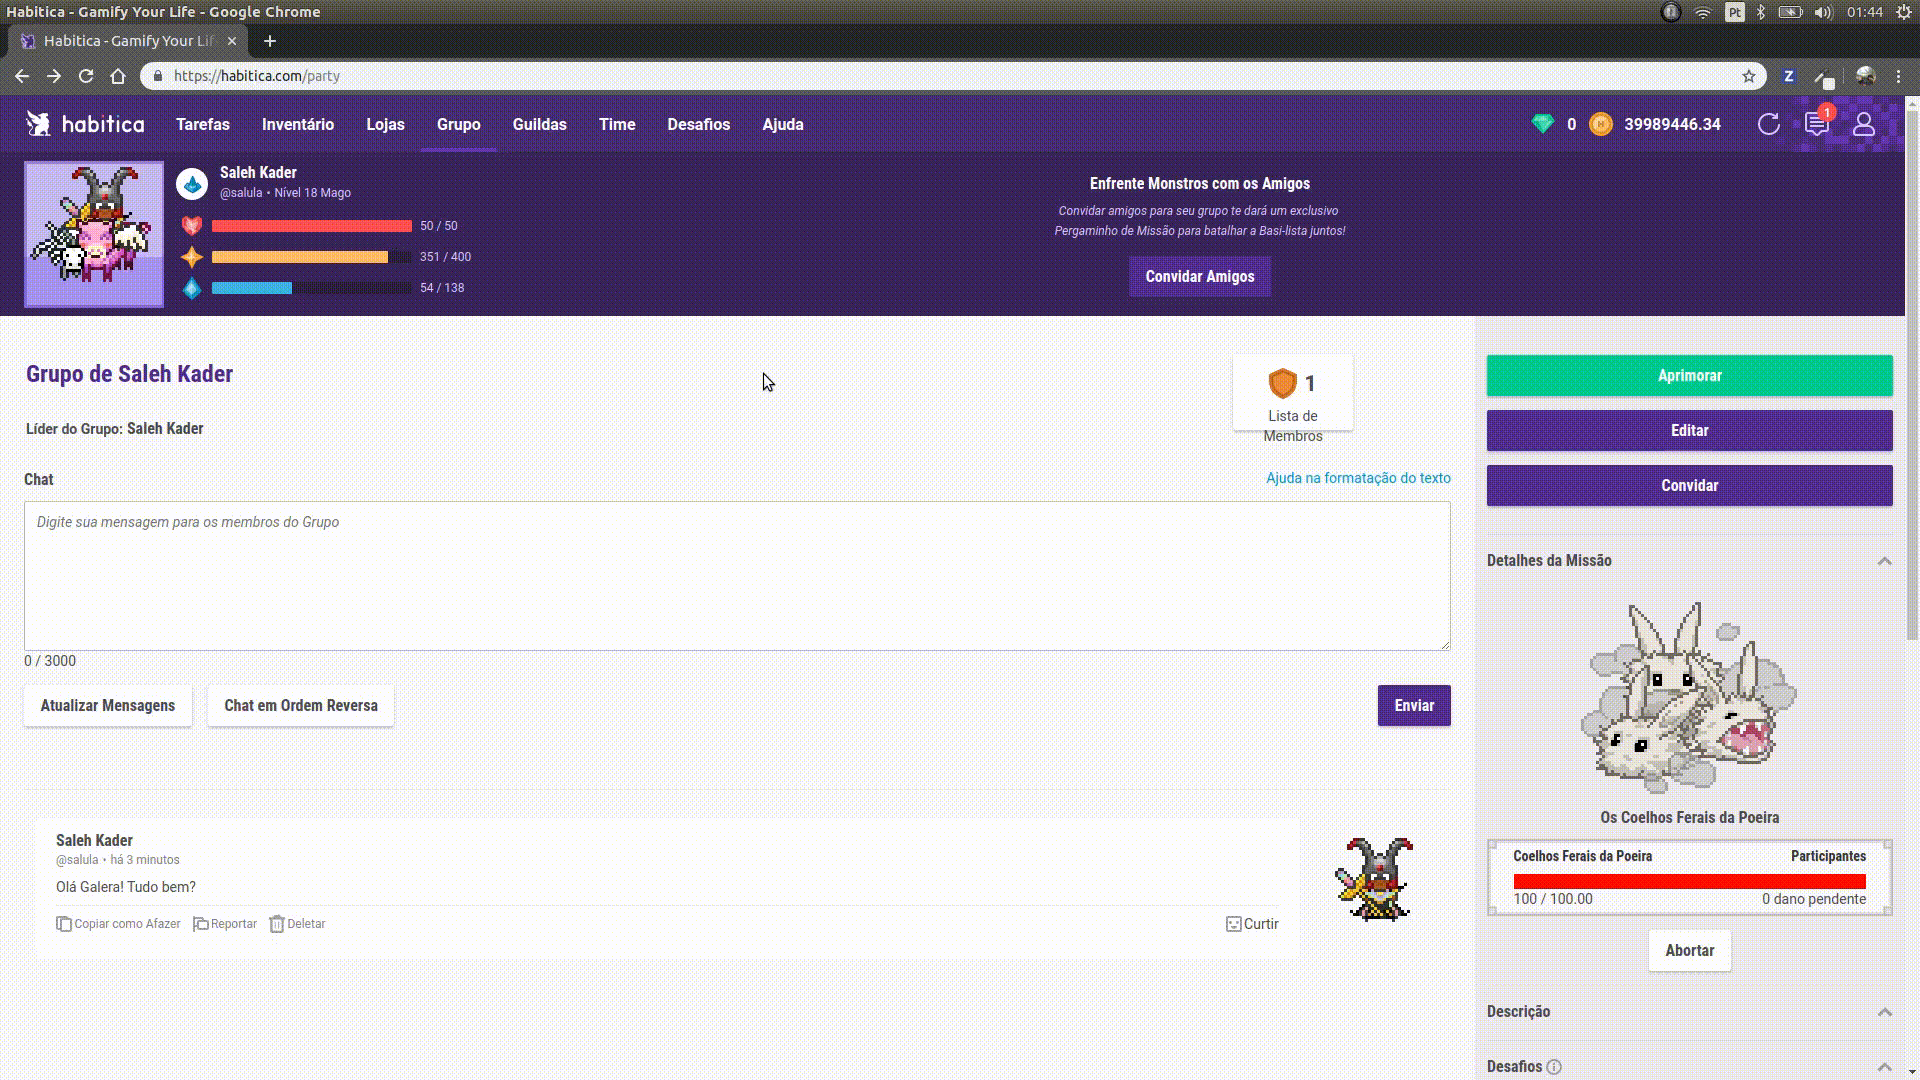
Task: Go back with browser back arrow
Action: [x=22, y=76]
